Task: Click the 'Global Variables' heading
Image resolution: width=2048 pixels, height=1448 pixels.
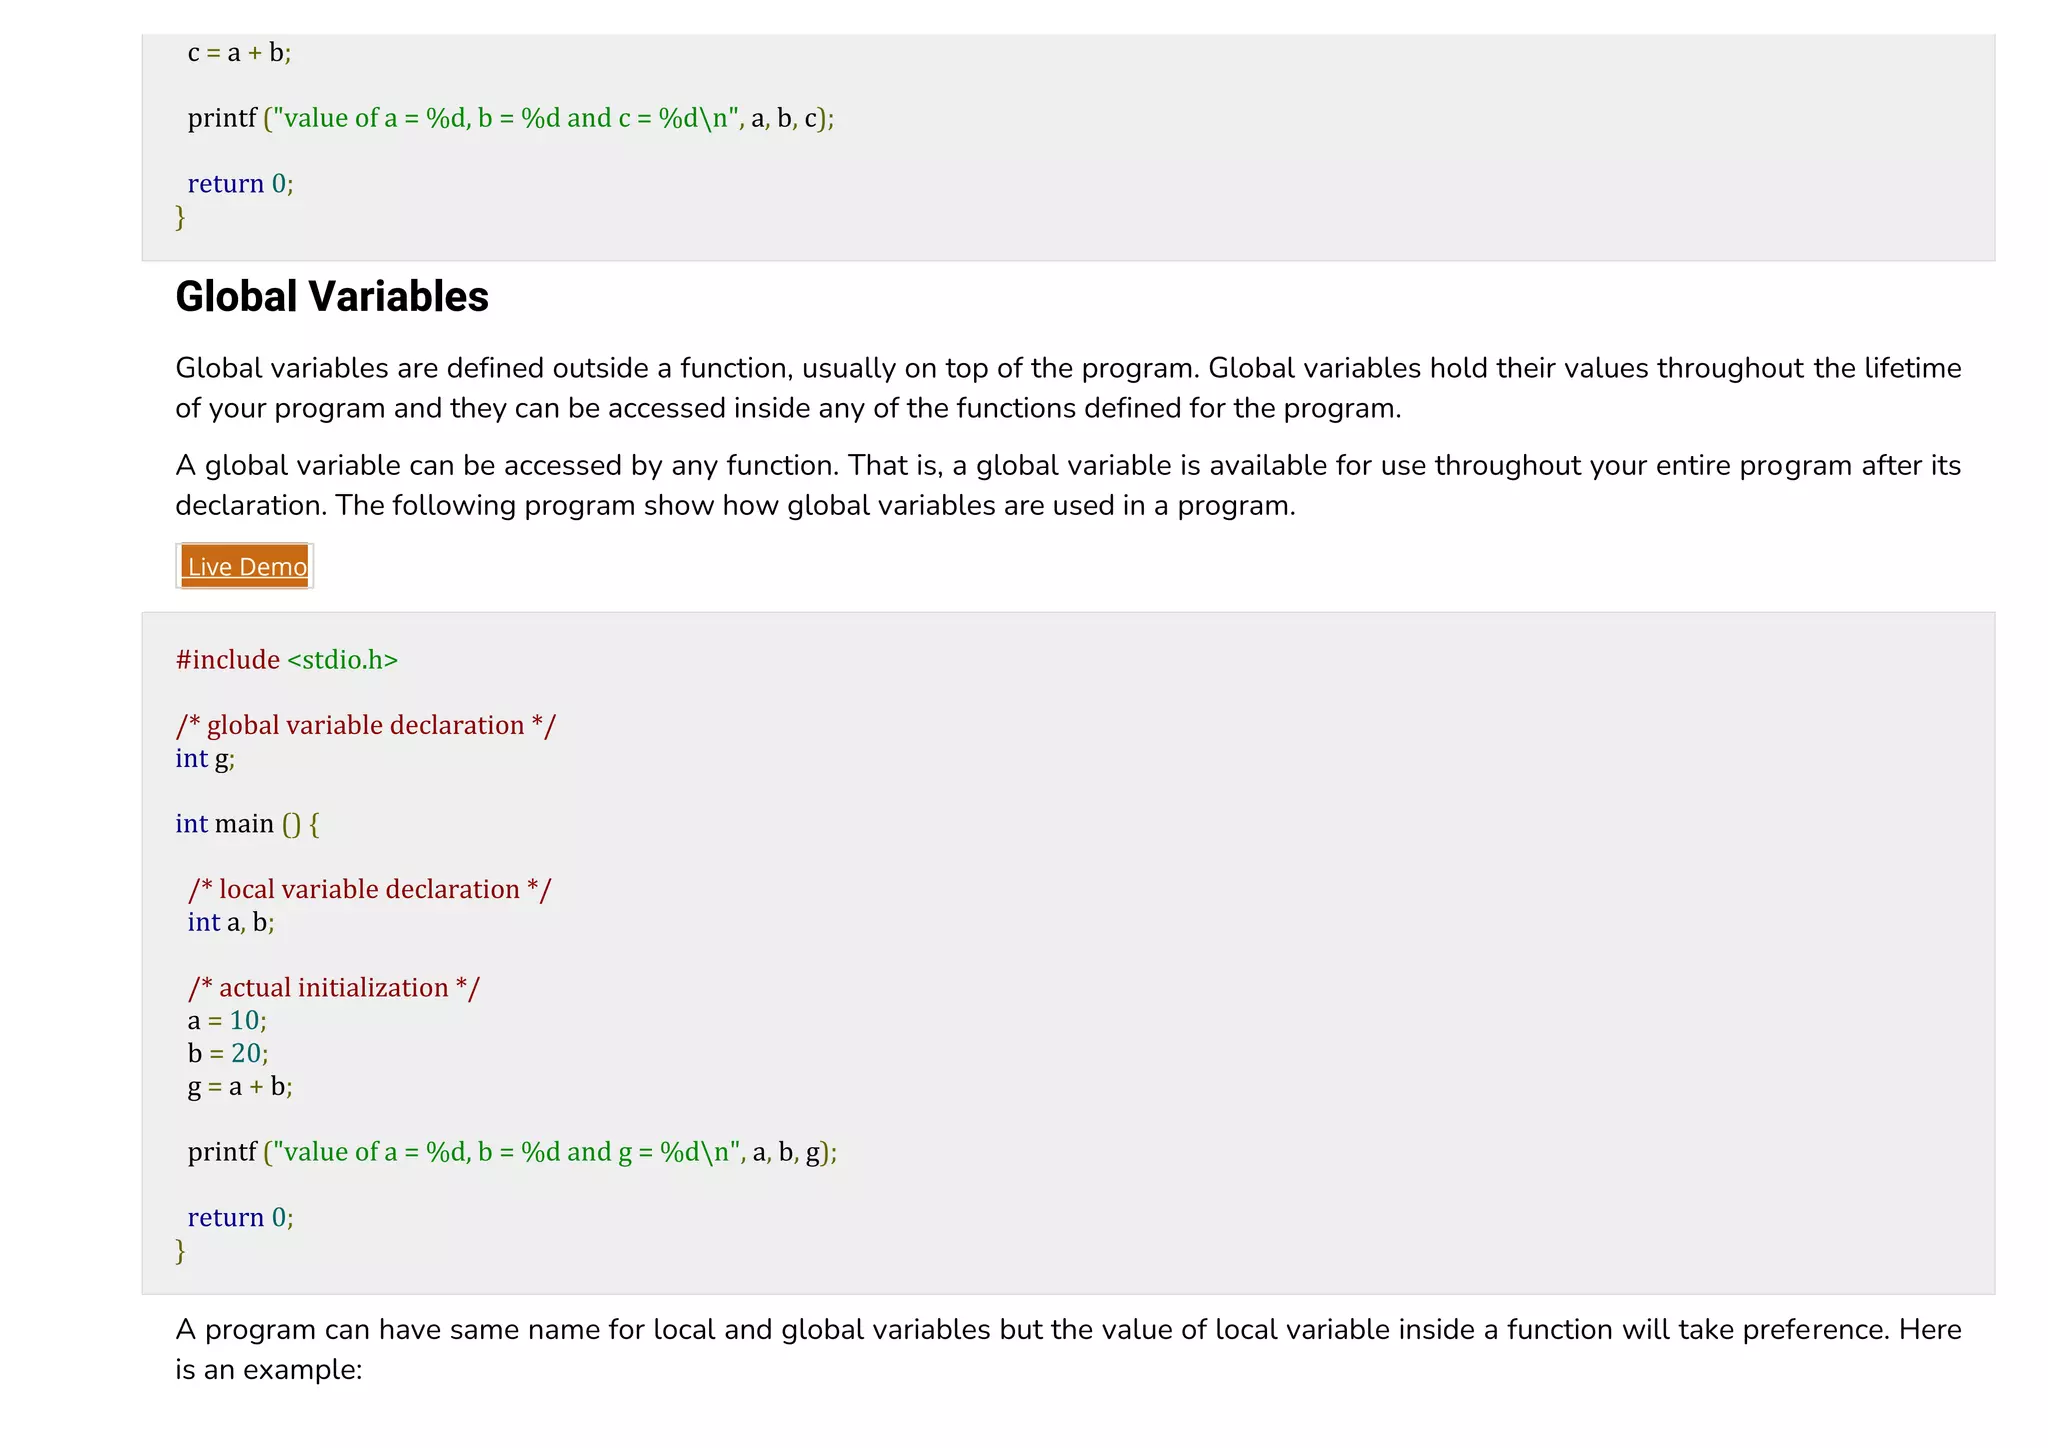Action: click(332, 297)
